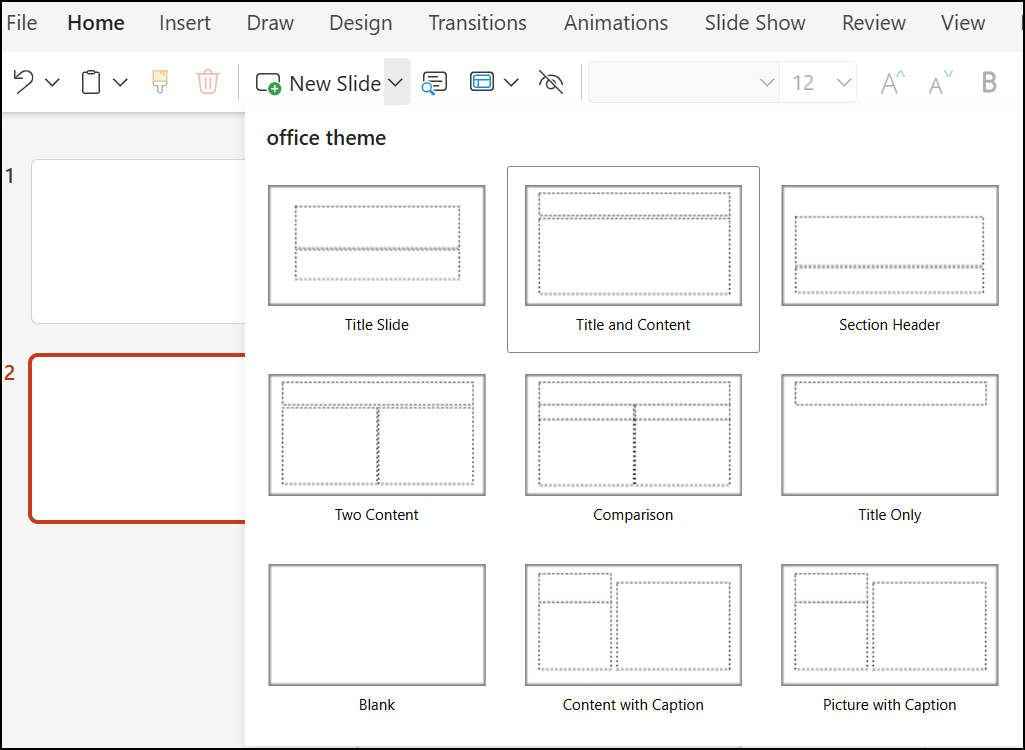Screen dimensions: 1025x750
Task: Click the Increase Font Size icon
Action: tap(890, 82)
